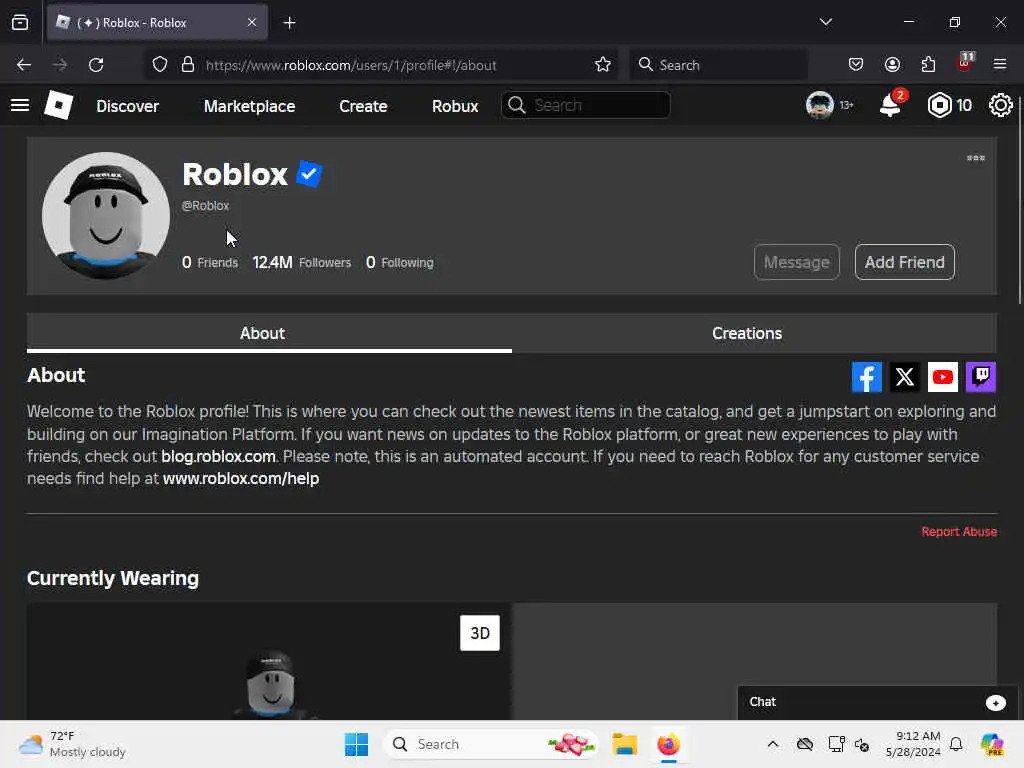The height and width of the screenshot is (768, 1024).
Task: Open the Marketplace menu item
Action: (x=249, y=106)
